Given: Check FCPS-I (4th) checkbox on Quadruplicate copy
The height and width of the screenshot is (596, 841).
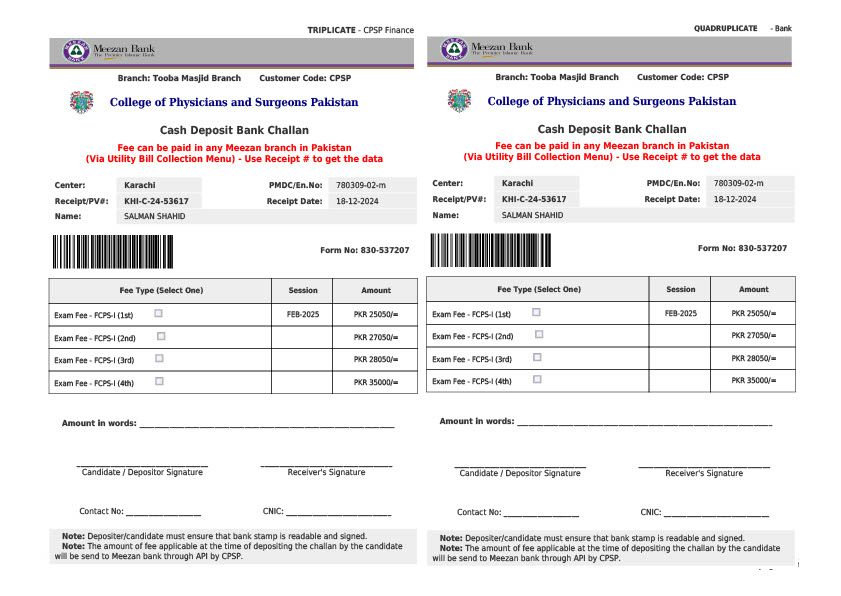Looking at the screenshot, I should tap(537, 379).
